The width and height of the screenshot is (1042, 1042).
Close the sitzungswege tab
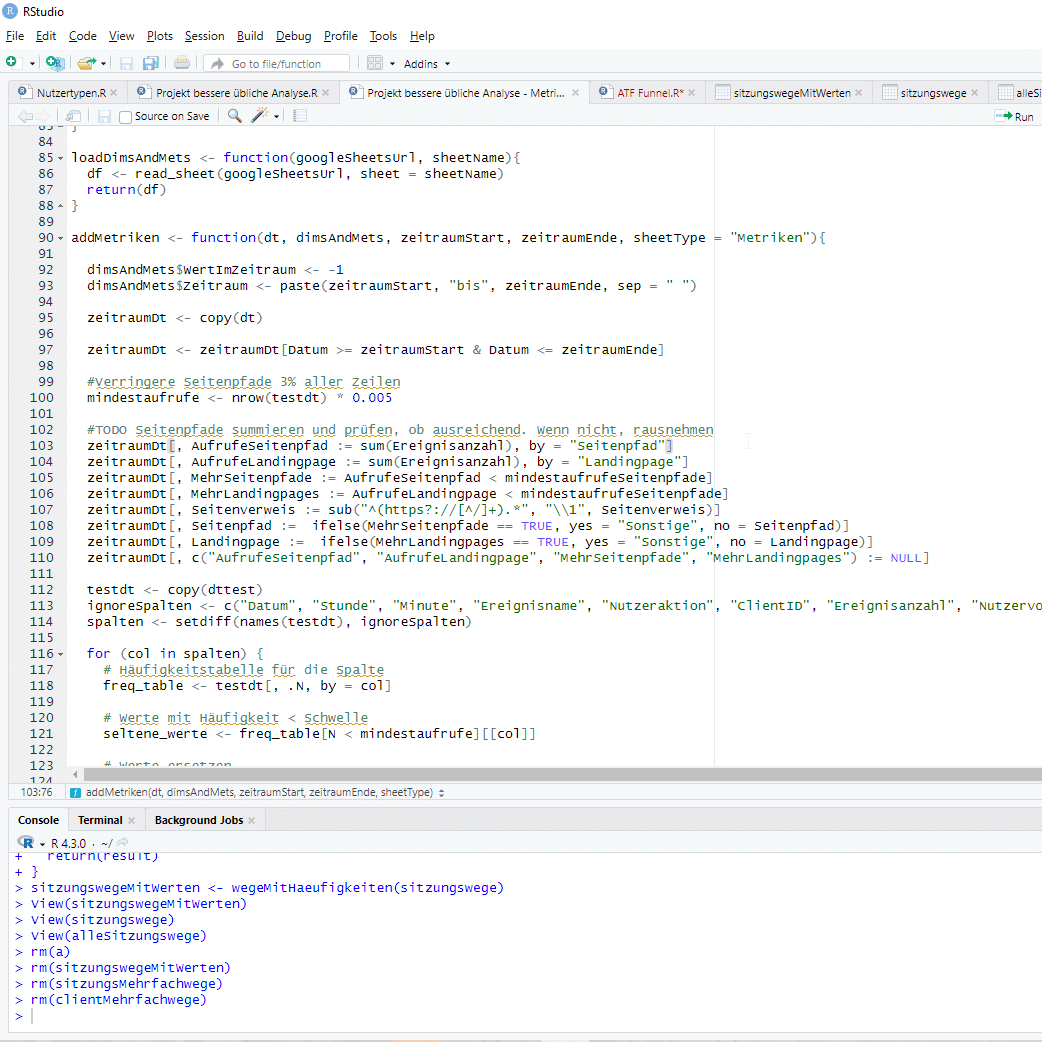point(974,93)
